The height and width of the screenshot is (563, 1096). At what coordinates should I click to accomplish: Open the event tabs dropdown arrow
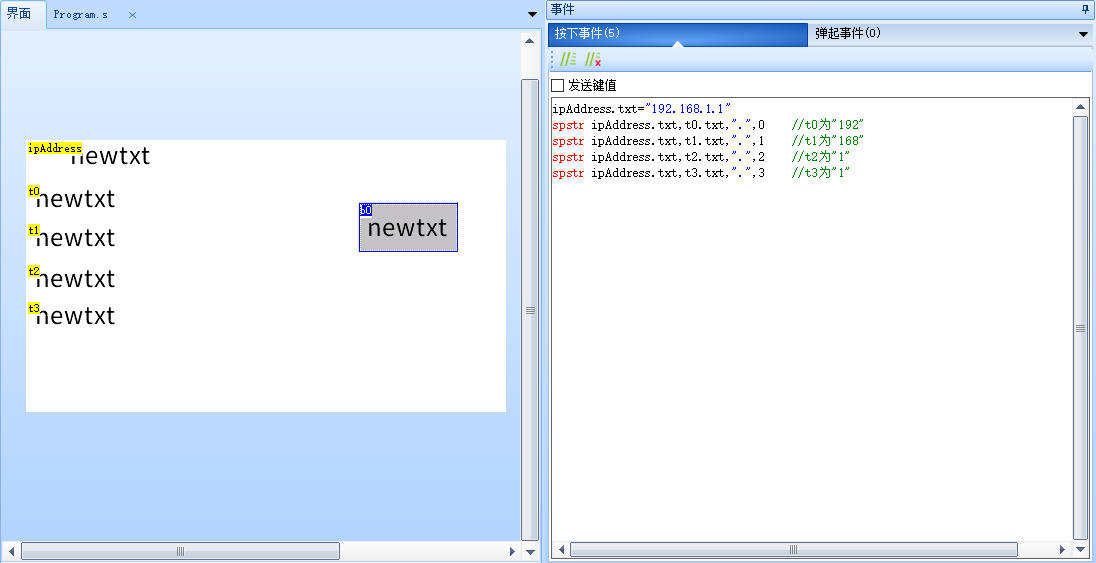(1083, 34)
